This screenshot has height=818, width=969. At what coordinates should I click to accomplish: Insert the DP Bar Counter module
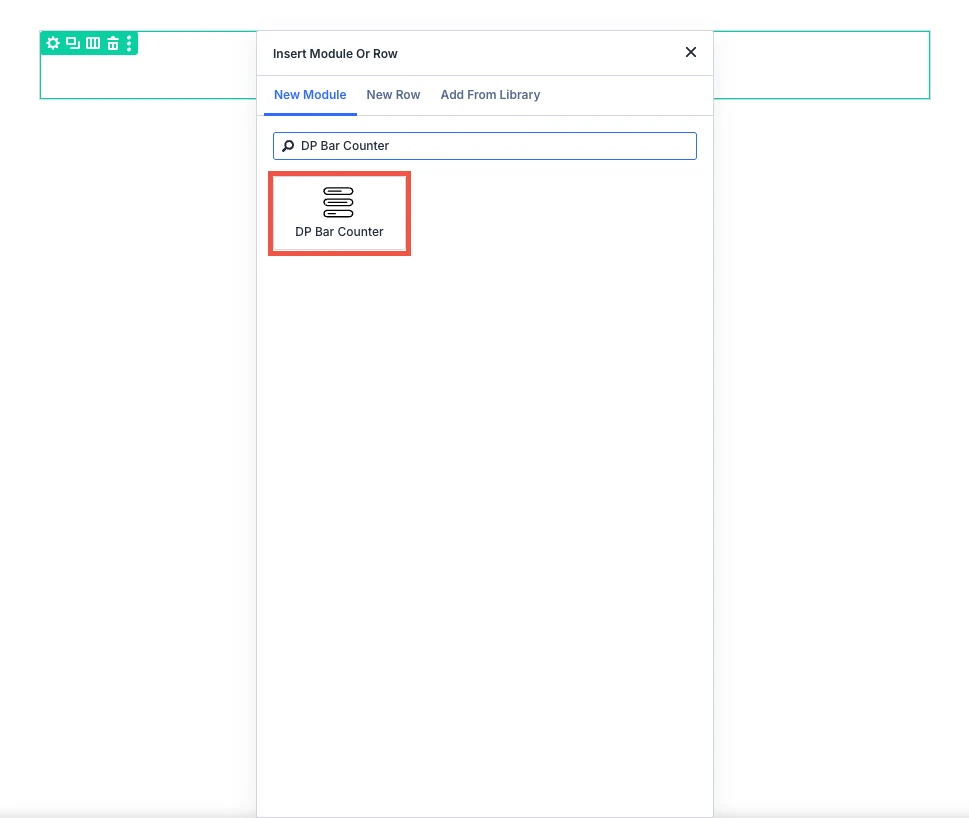pos(339,213)
